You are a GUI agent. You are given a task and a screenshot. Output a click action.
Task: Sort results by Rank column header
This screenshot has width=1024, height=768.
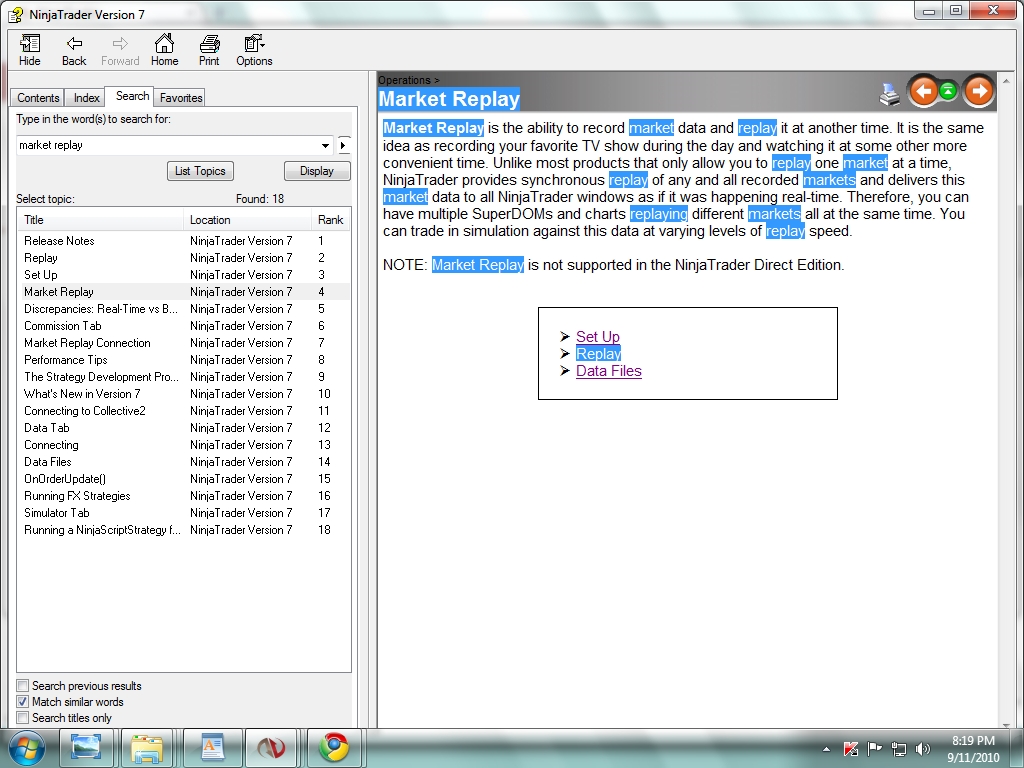pos(330,220)
